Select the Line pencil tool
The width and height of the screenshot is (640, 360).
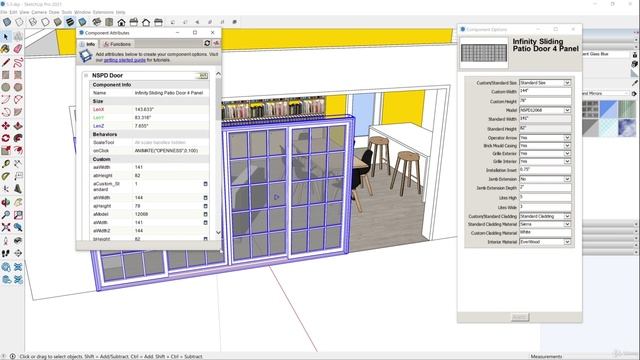(x=6, y=62)
